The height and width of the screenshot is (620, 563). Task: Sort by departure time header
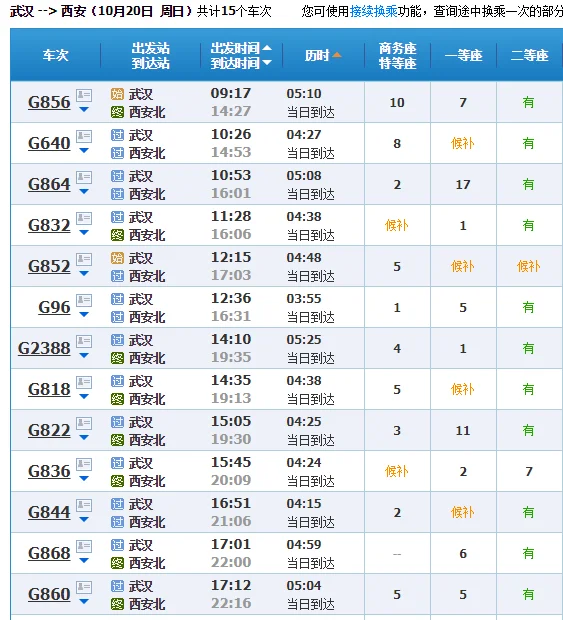click(x=241, y=49)
